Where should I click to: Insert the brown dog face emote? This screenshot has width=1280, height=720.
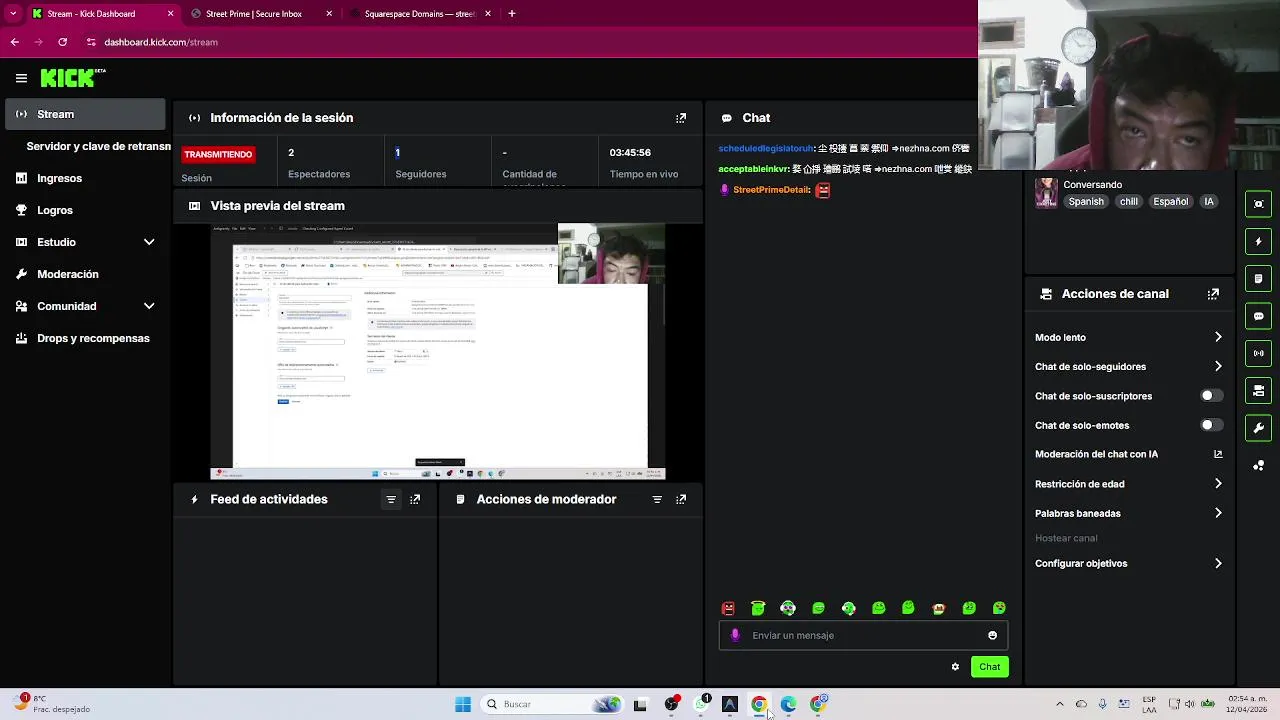click(938, 608)
